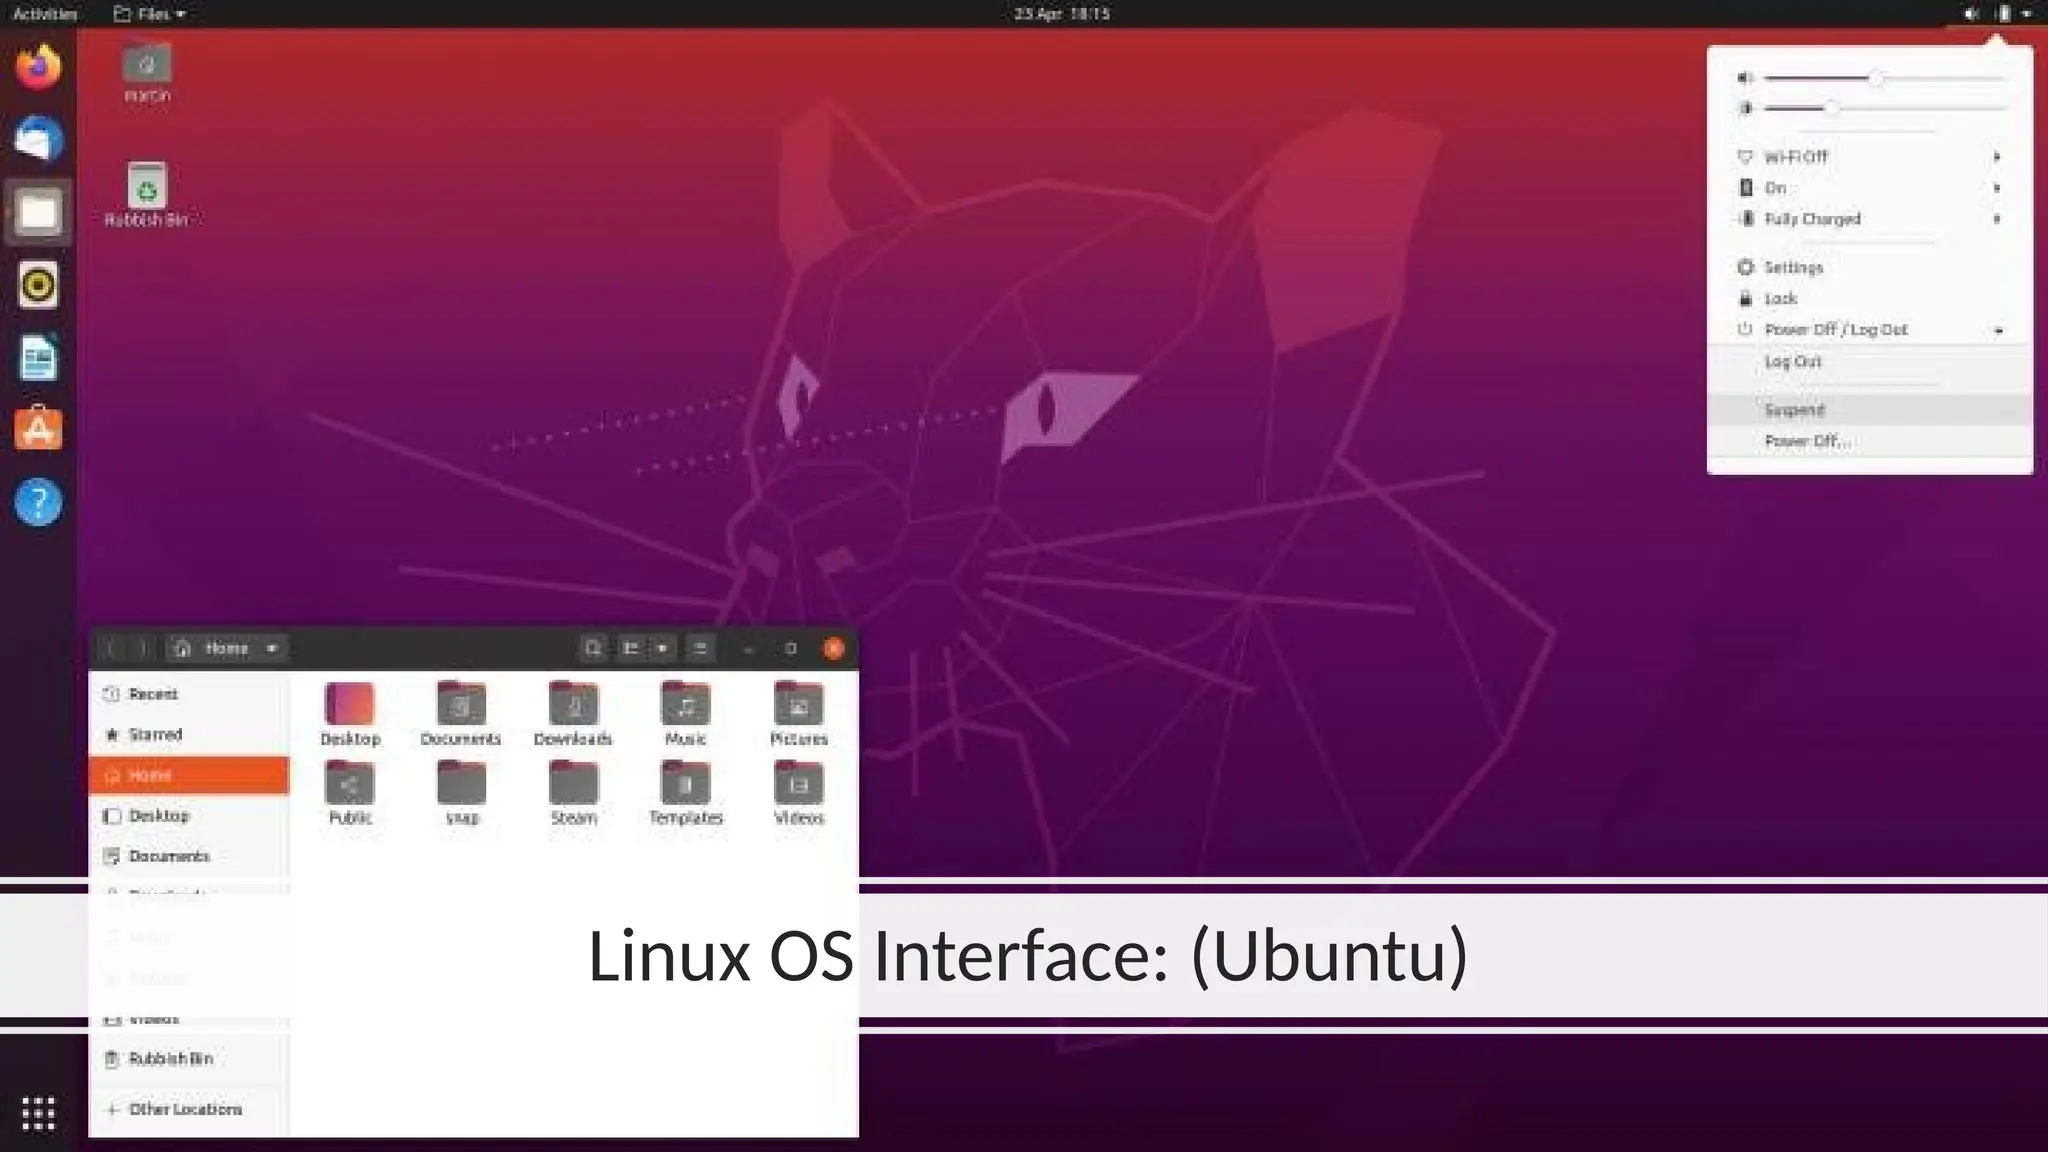Open the Templates folder icon

pyautogui.click(x=686, y=793)
